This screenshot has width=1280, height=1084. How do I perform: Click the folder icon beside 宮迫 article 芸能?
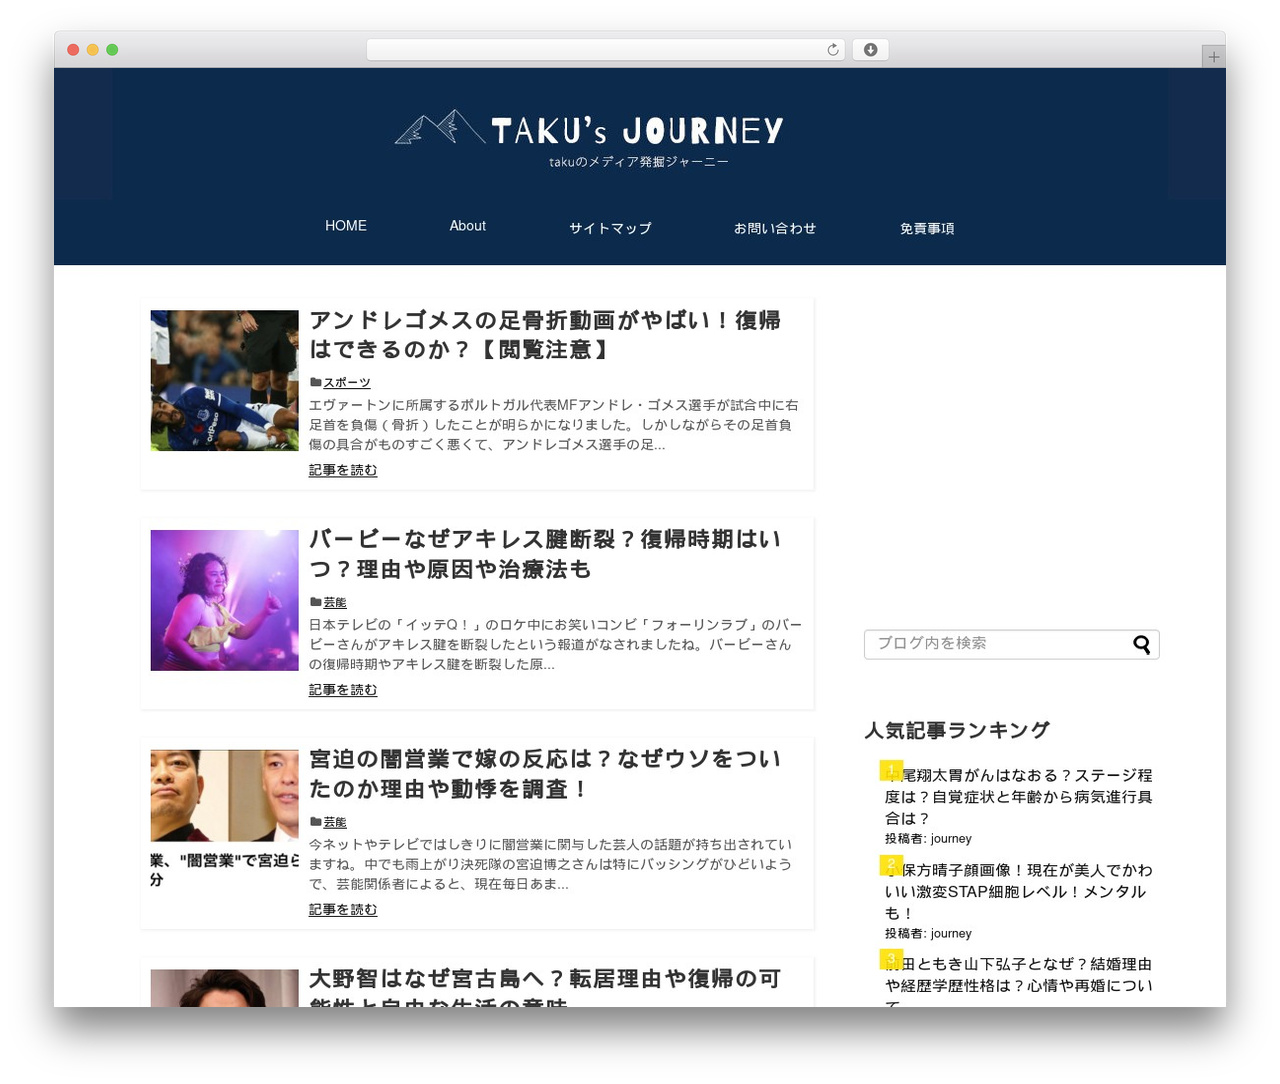[x=315, y=822]
